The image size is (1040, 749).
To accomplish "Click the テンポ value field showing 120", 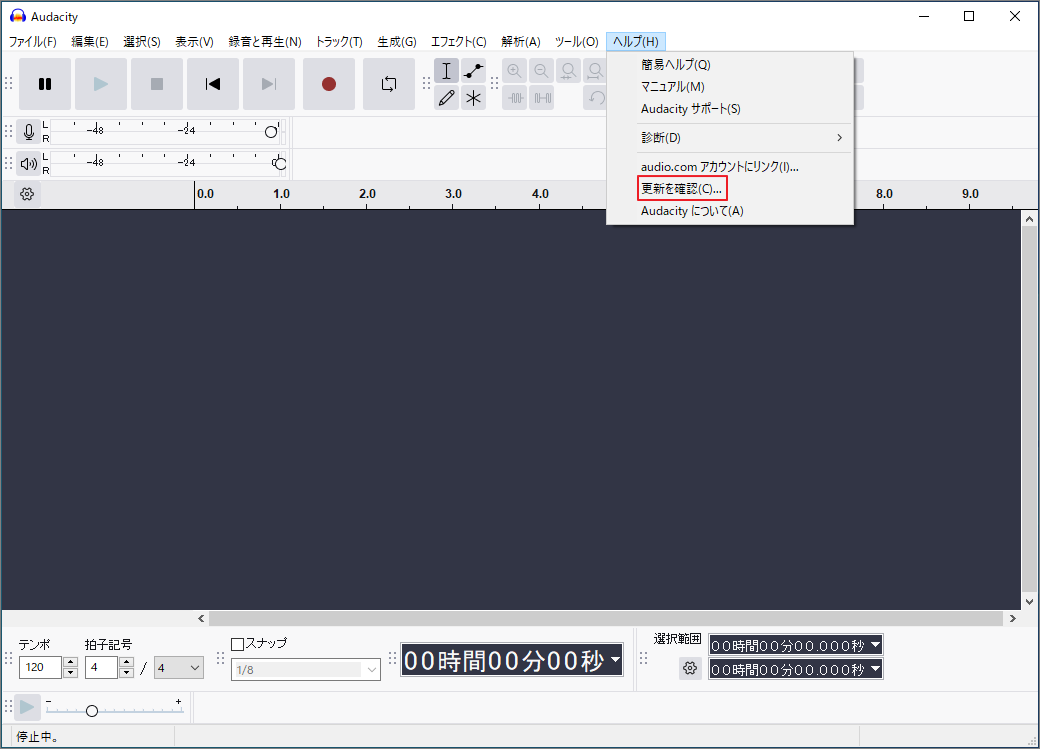I will point(40,667).
